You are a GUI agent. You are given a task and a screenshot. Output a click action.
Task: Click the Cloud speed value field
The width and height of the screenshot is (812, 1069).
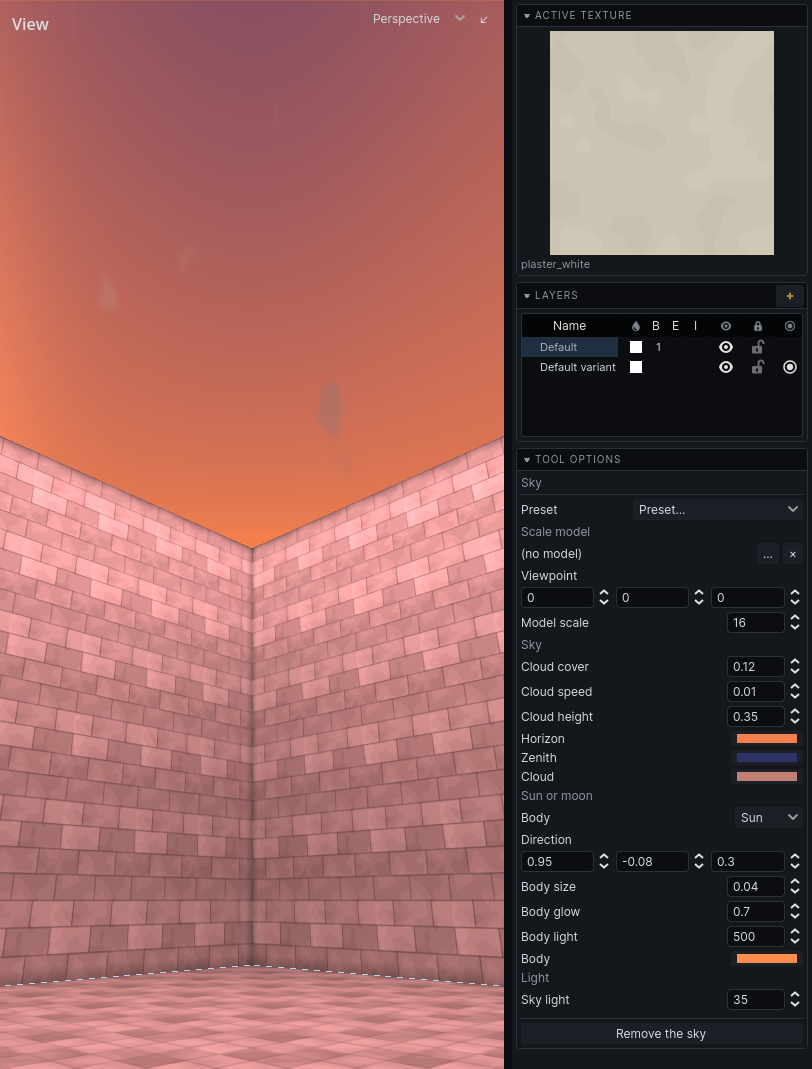[x=755, y=691]
